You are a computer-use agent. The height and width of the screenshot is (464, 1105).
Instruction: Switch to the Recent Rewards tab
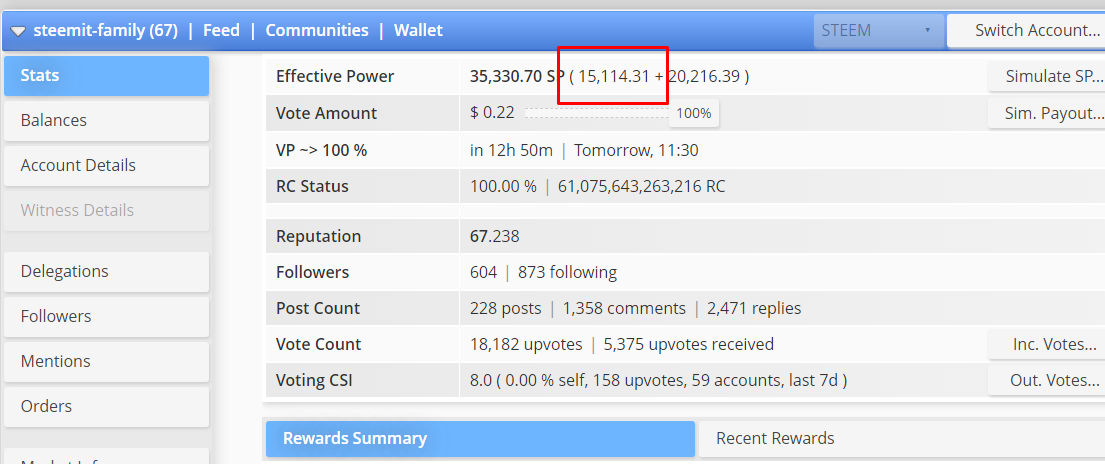tap(902, 439)
